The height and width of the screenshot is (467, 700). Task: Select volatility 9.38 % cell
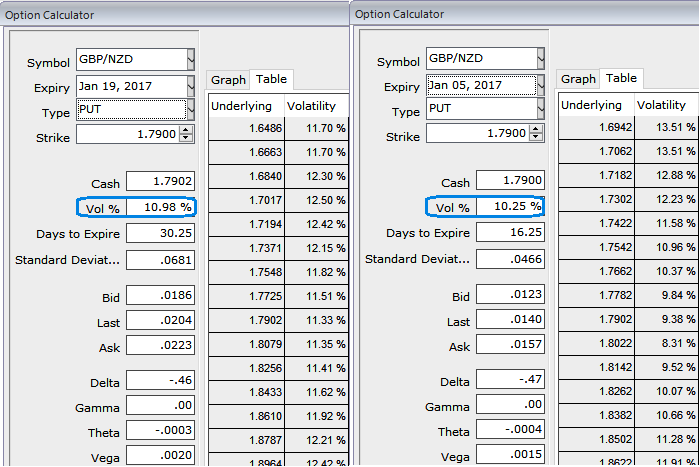(x=667, y=320)
